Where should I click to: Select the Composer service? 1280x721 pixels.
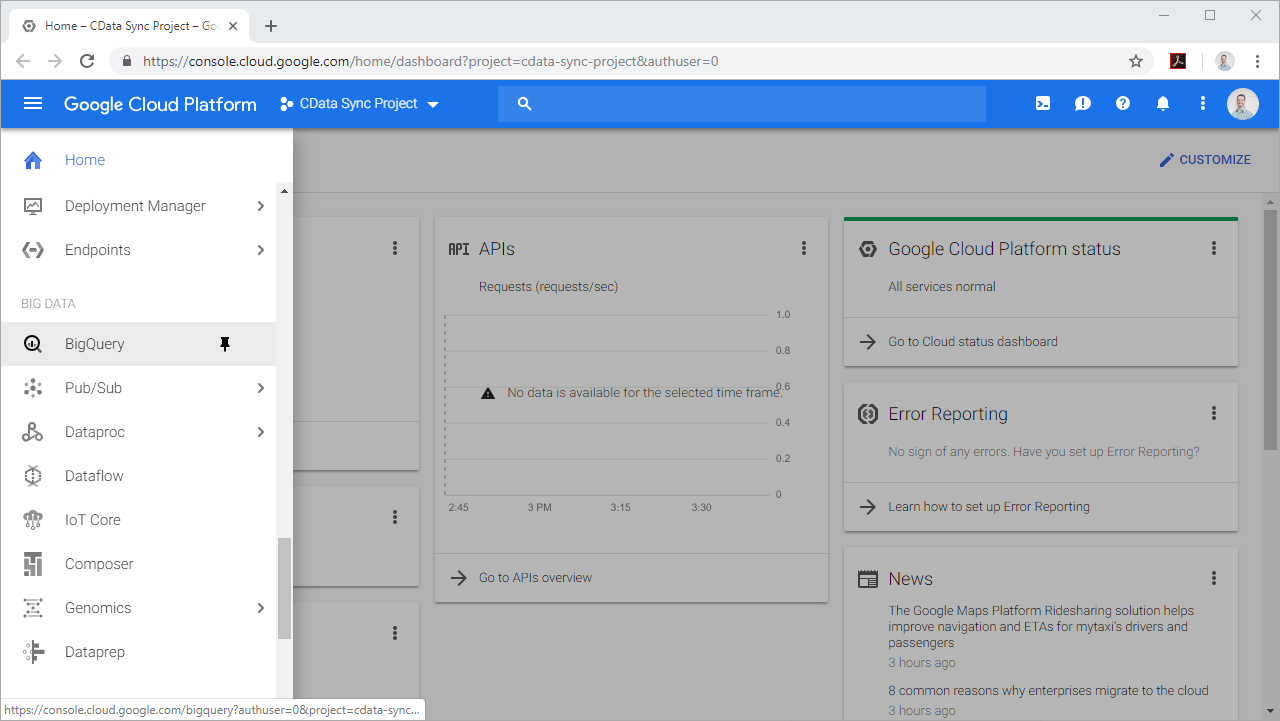[99, 563]
